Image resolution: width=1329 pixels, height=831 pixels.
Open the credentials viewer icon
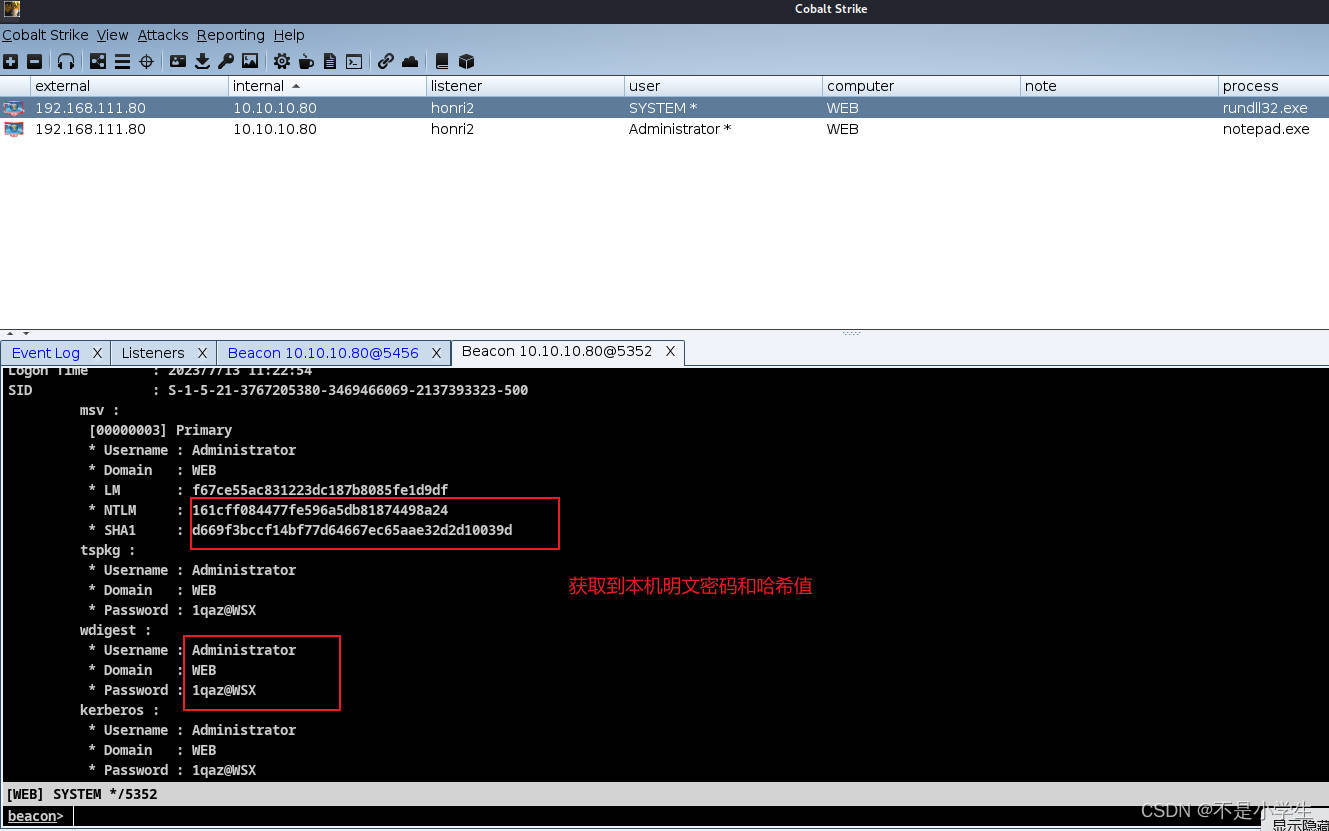[x=178, y=61]
